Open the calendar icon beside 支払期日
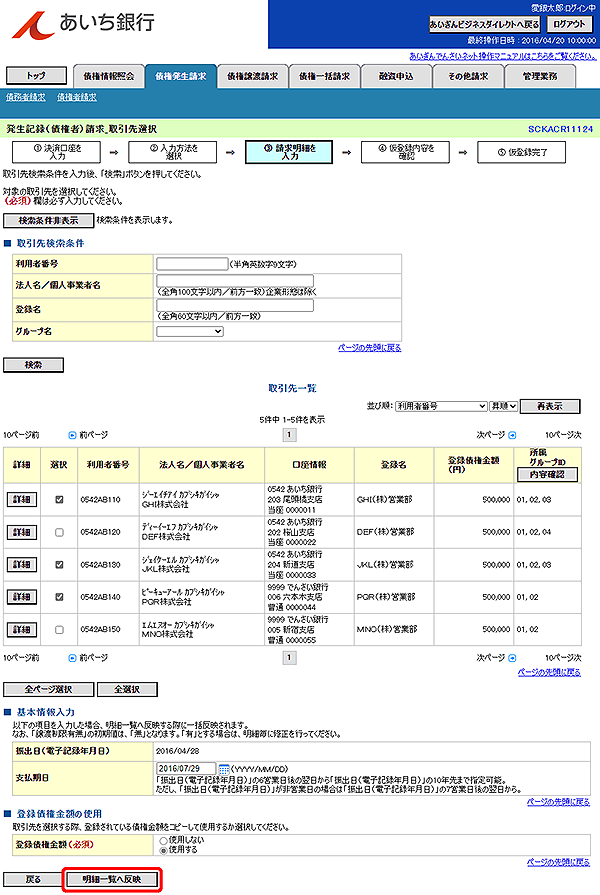The height and width of the screenshot is (895, 600). click(x=224, y=769)
